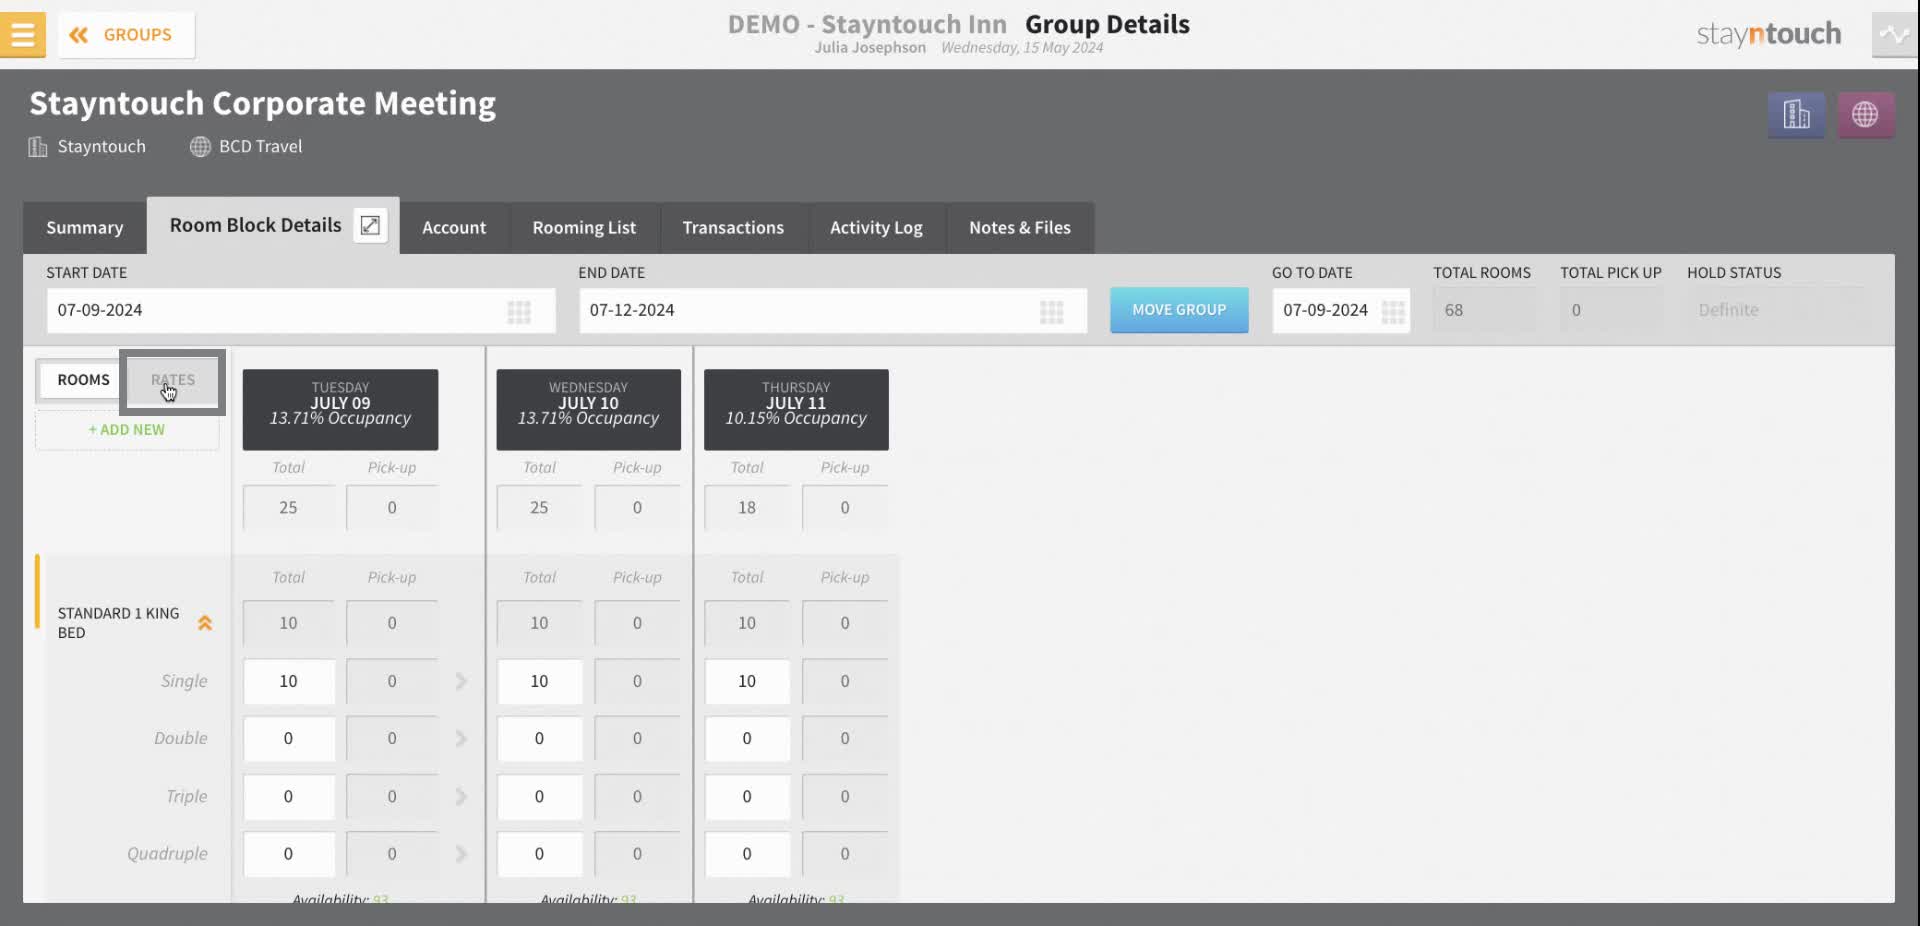
Task: Open the Notes & Files tab
Action: click(x=1020, y=228)
